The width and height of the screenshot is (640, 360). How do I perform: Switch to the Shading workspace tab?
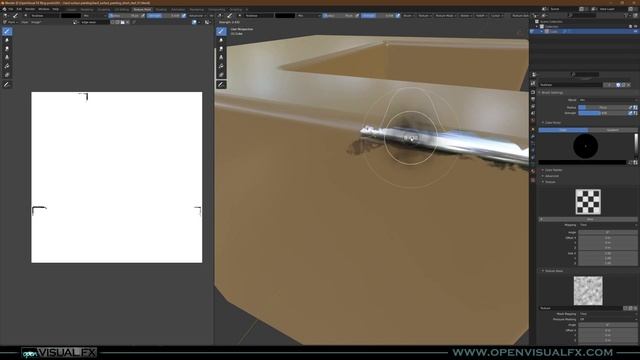pos(161,9)
